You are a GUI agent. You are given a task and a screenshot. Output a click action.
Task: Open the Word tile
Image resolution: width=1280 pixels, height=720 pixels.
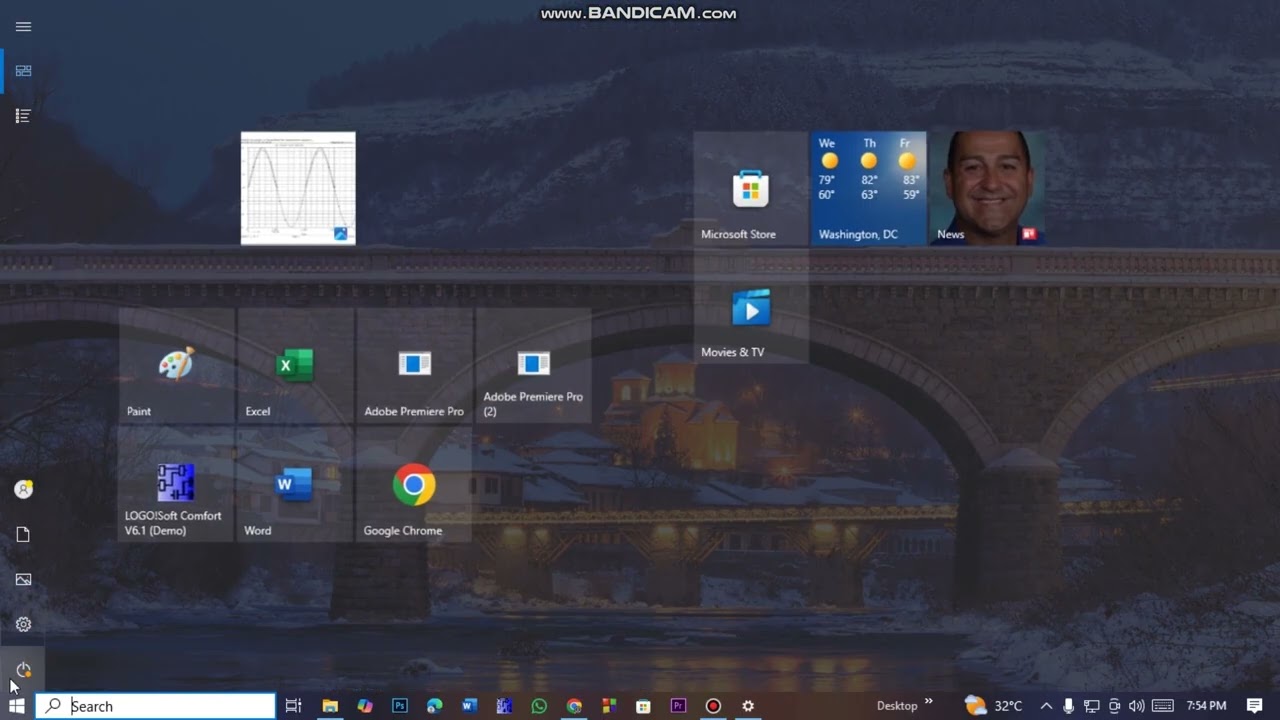[295, 484]
